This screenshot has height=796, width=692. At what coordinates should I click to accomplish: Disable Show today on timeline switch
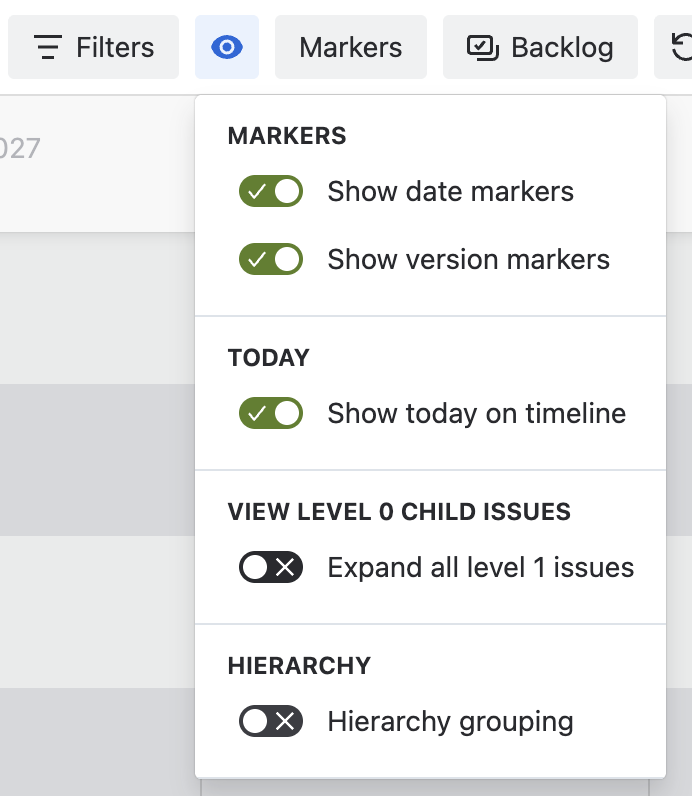coord(271,413)
